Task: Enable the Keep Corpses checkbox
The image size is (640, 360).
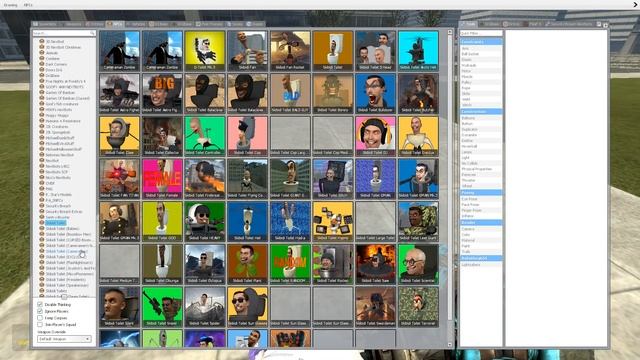Action: point(40,318)
